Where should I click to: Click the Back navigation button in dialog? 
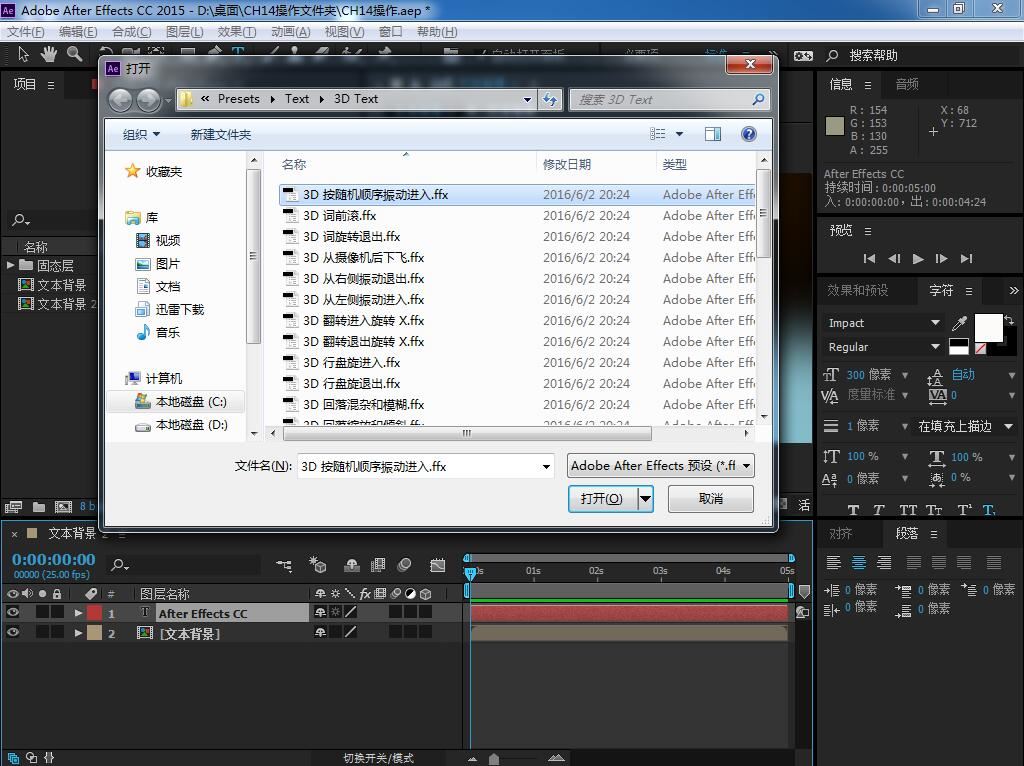click(x=121, y=100)
